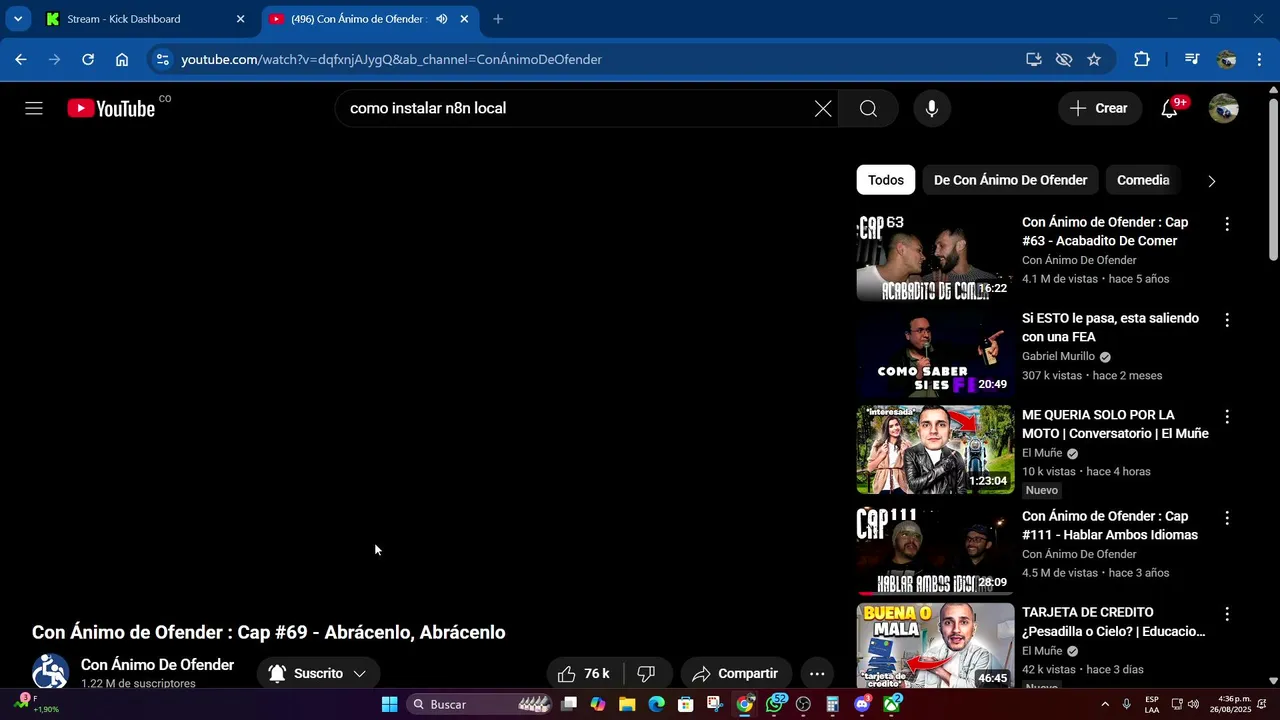Open more actions ellipsis under video
1280x720 pixels.
click(817, 674)
